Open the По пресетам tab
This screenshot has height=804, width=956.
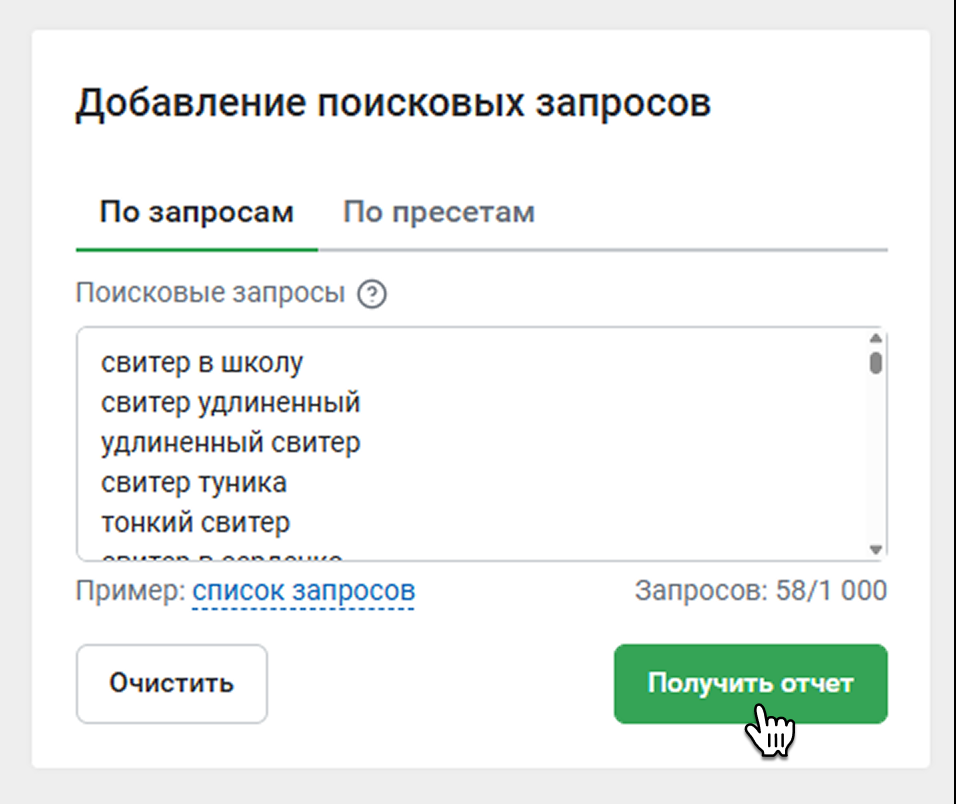[439, 213]
